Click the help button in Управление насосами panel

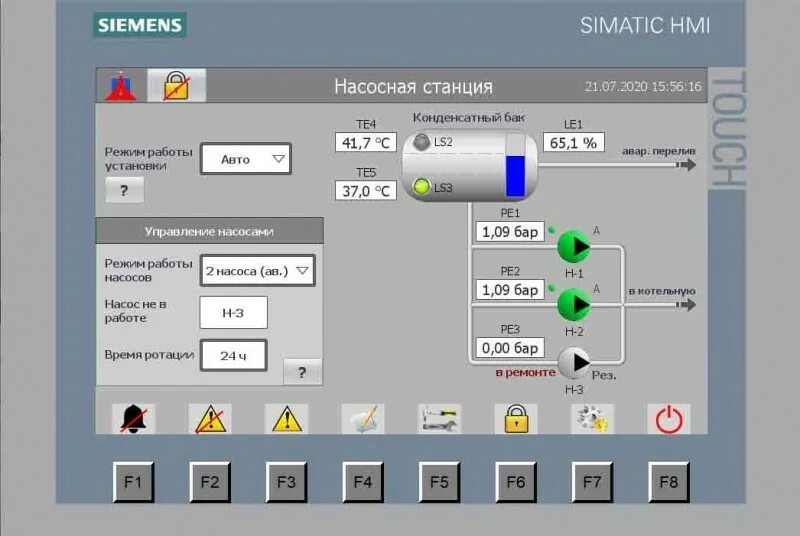tap(303, 372)
